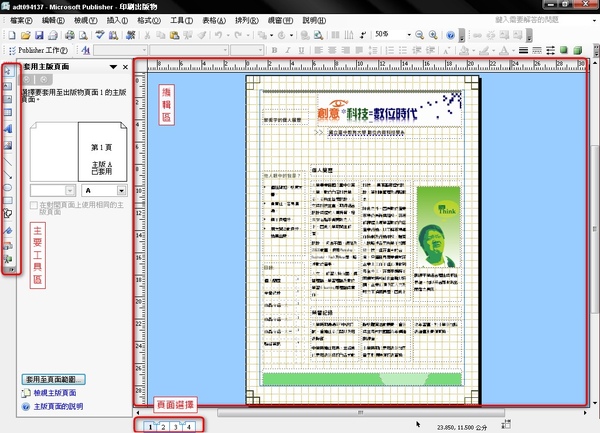Click the Zoom In magnifier
Screen dimensions: 600x433
(433, 35)
